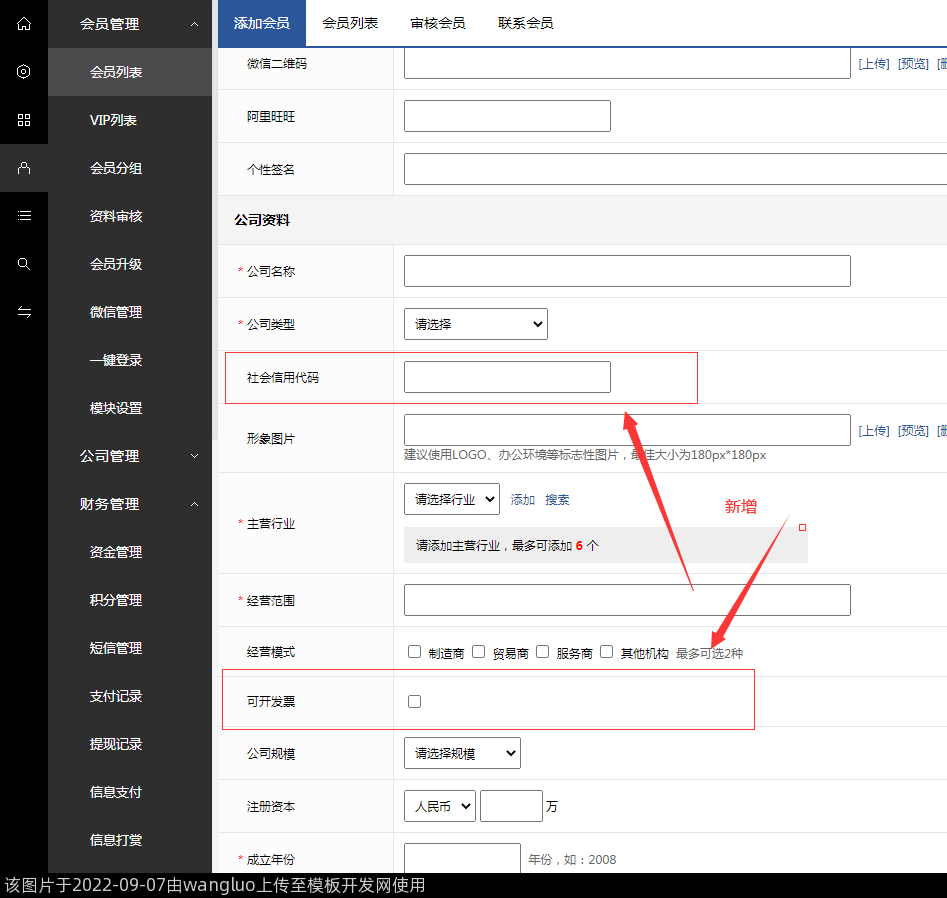Viewport: 947px width, 898px height.
Task: Click the 添加 link beside industry dropdown
Action: point(523,500)
